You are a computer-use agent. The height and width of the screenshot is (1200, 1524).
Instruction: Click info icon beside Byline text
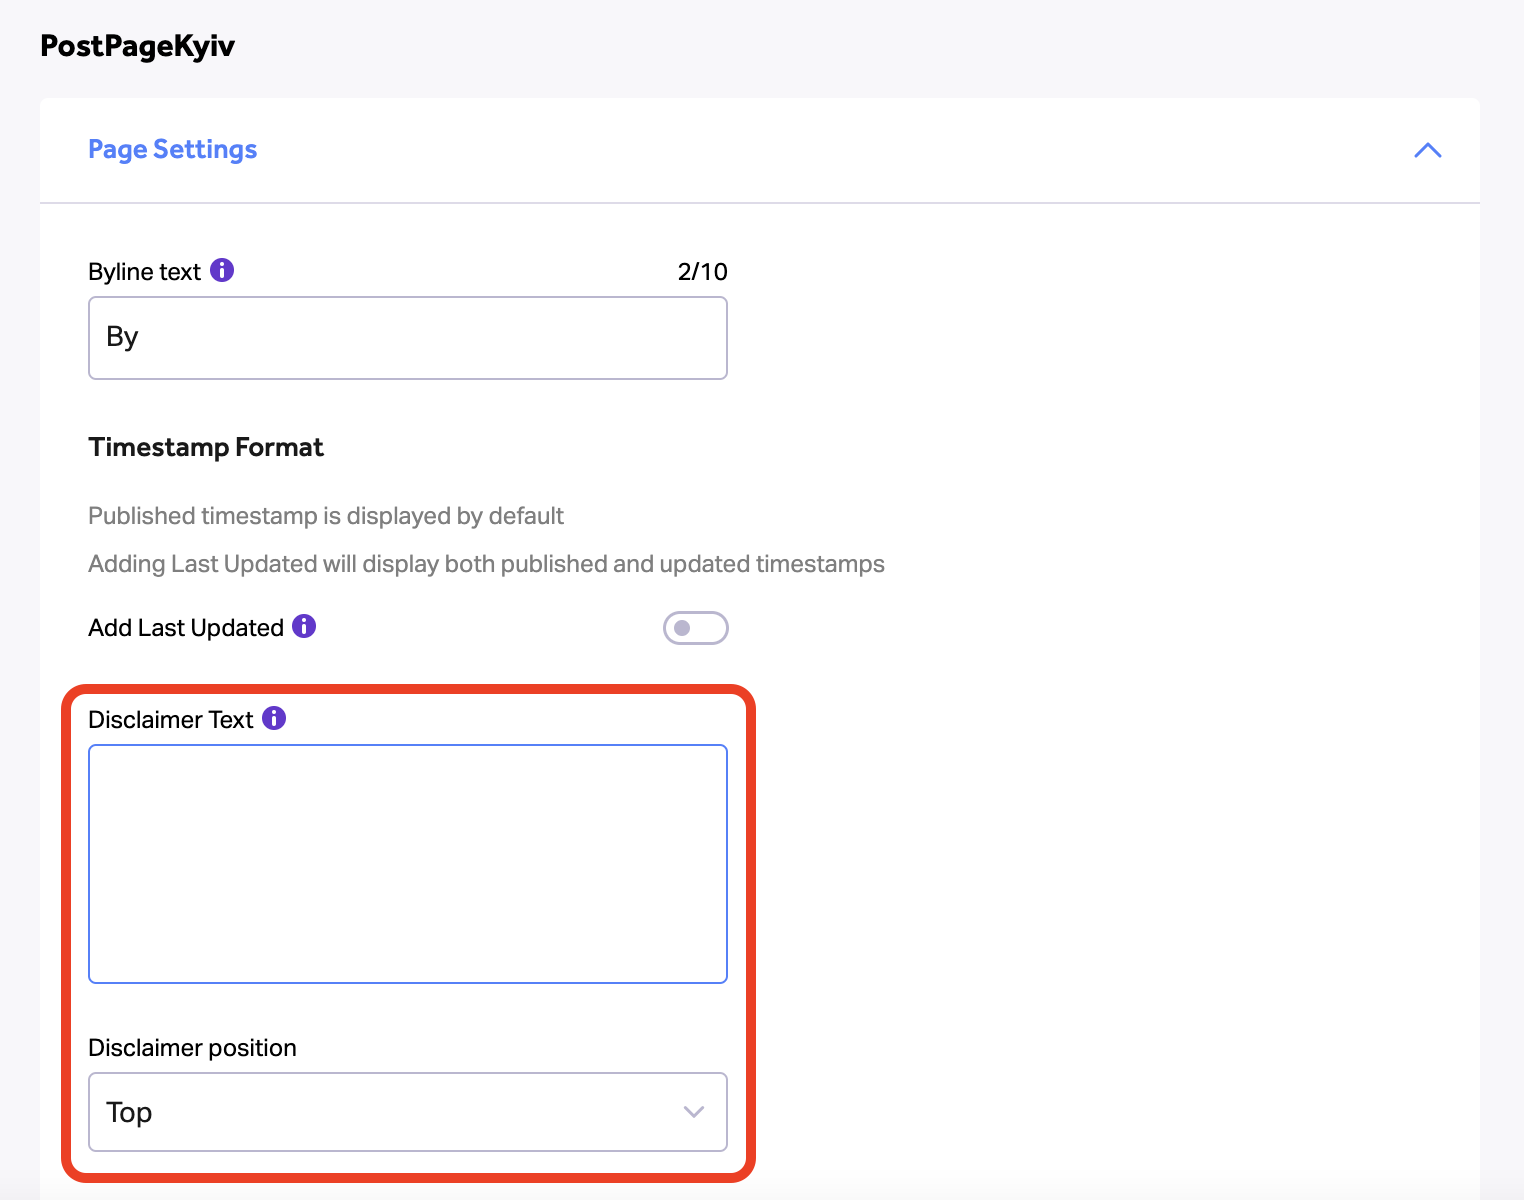click(222, 270)
